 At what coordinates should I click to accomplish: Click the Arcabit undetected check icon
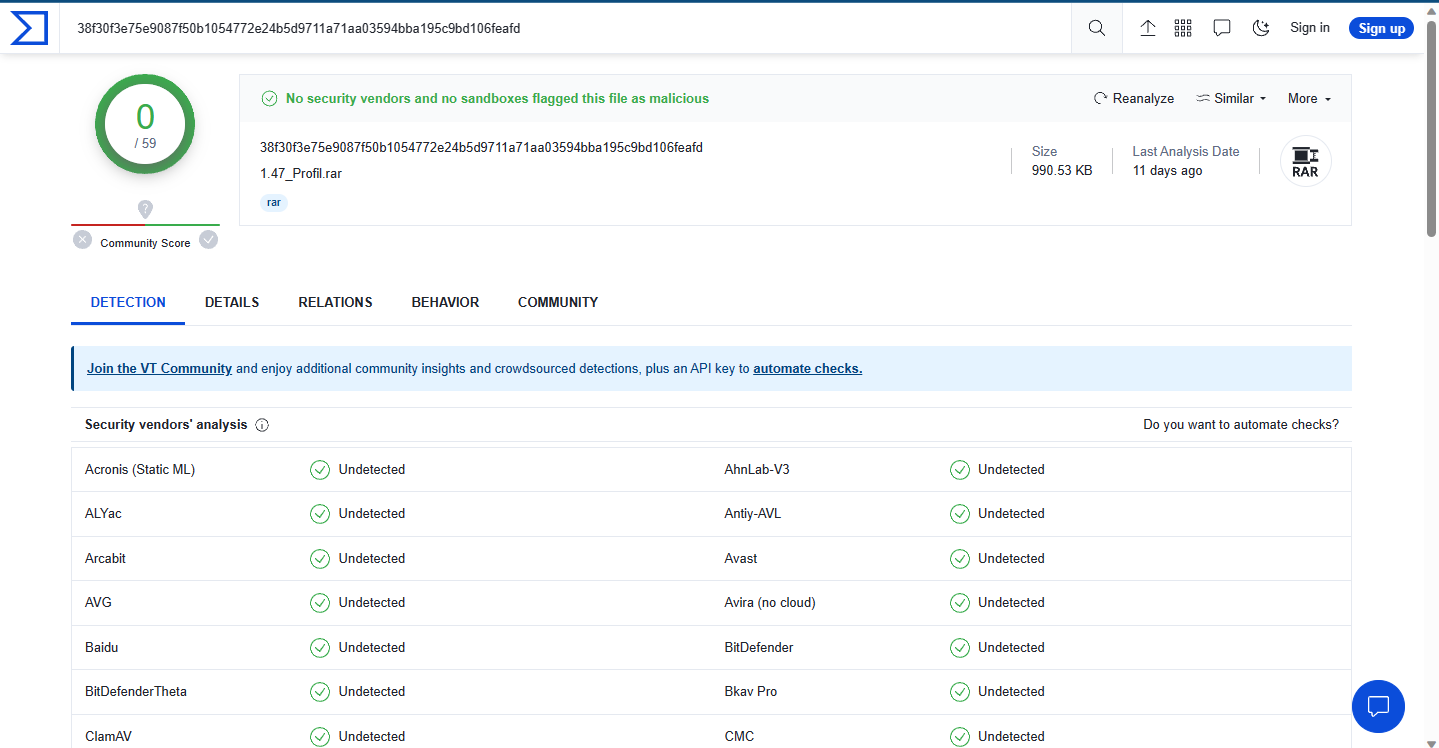click(x=320, y=558)
